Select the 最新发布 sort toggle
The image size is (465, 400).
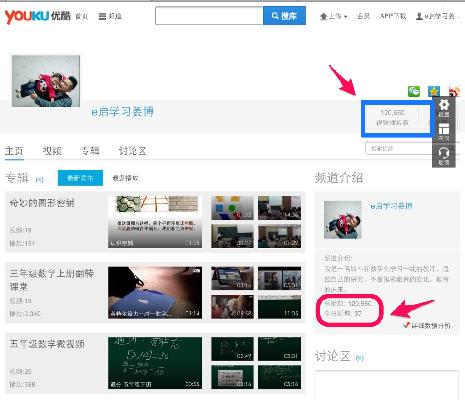tap(80, 178)
